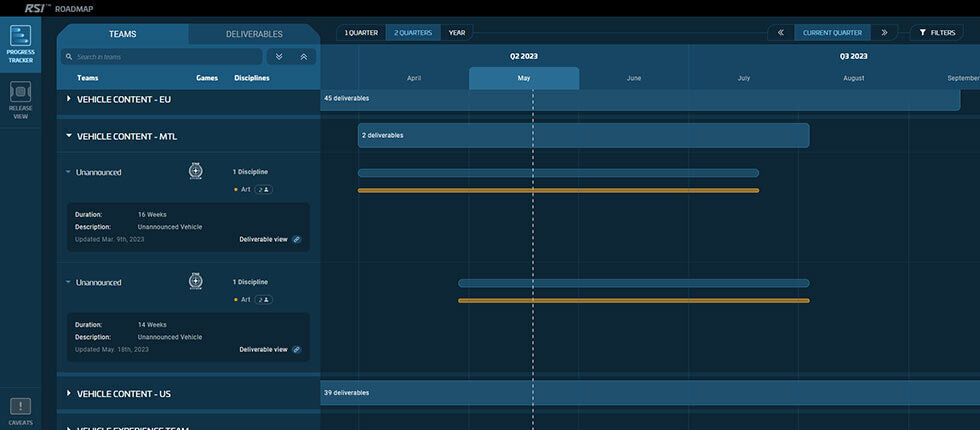Select the June month header
The width and height of the screenshot is (980, 430).
(x=634, y=78)
